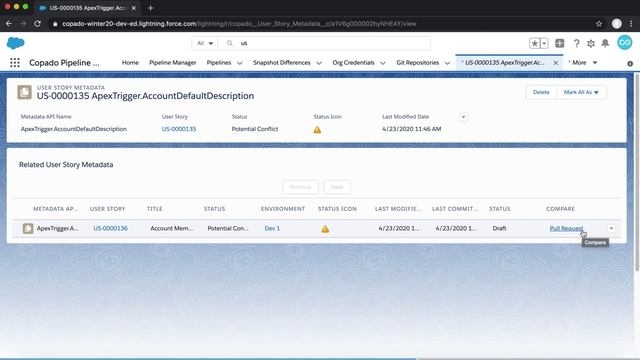Viewport: 640px width, 360px height.
Task: Open a new browser tab
Action: coord(151,8)
